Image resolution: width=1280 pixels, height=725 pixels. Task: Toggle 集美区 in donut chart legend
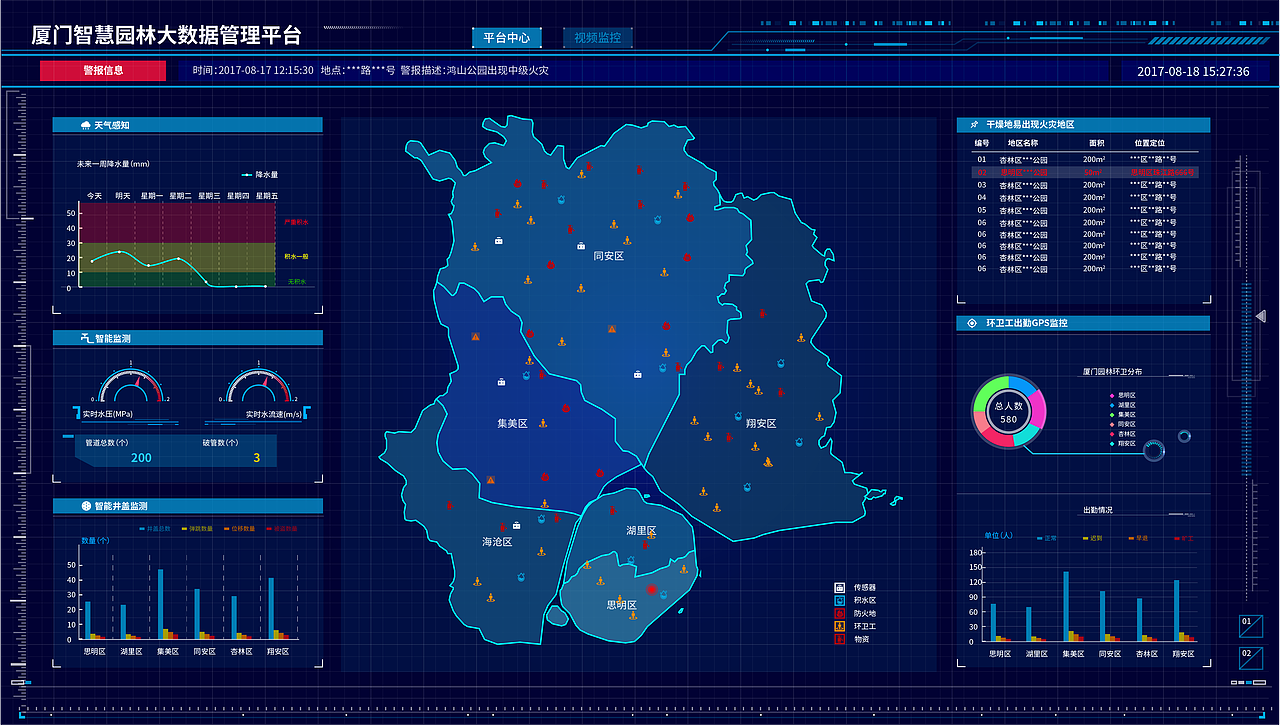[x=1122, y=414]
